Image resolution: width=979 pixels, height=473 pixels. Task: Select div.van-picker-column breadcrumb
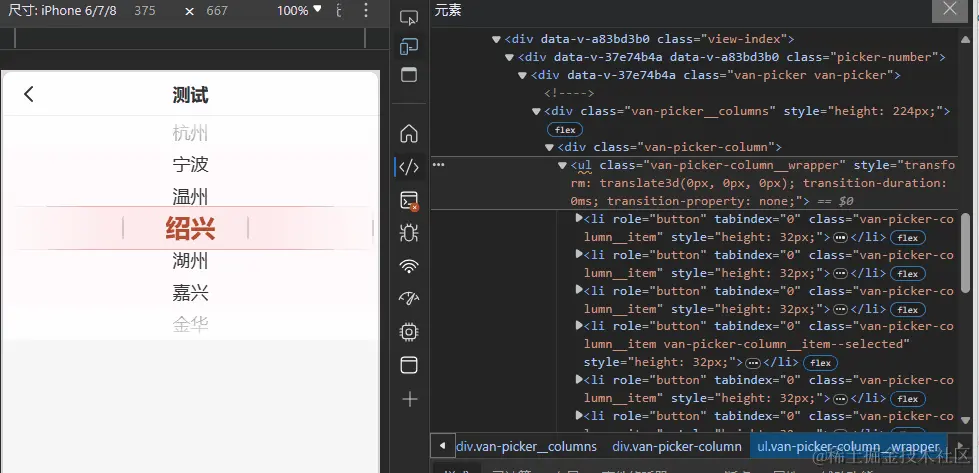(677, 447)
